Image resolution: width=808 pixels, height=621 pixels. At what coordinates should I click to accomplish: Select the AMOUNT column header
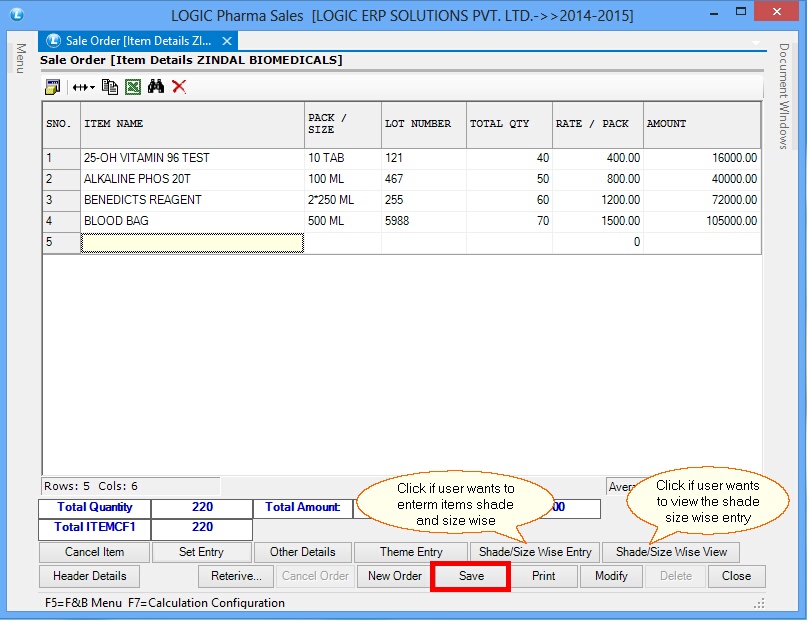point(702,124)
